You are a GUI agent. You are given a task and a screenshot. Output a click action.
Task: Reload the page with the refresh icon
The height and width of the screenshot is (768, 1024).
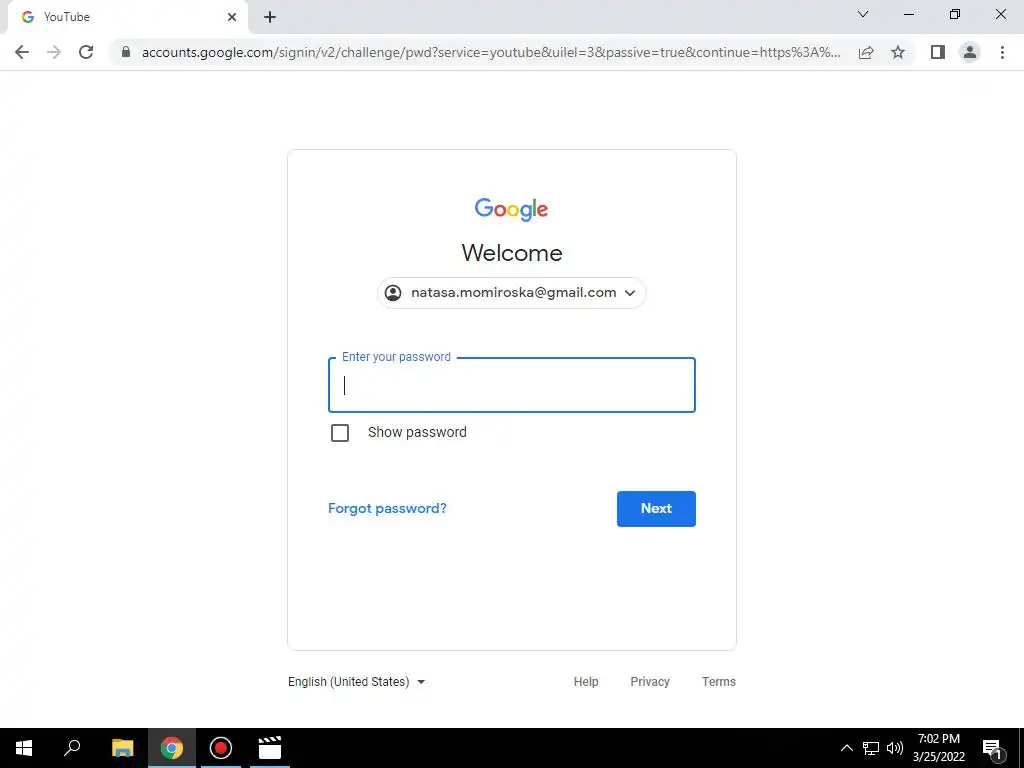tap(86, 52)
